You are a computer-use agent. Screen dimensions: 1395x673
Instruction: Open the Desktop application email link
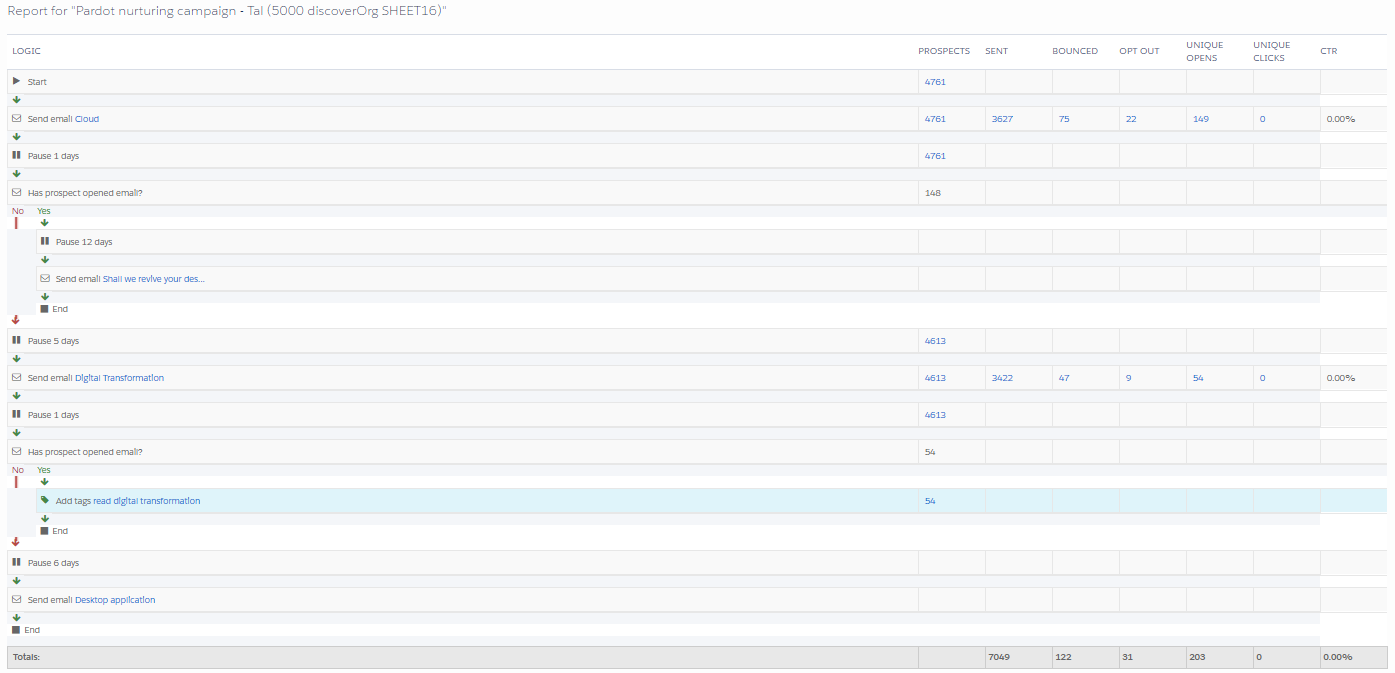click(x=115, y=600)
